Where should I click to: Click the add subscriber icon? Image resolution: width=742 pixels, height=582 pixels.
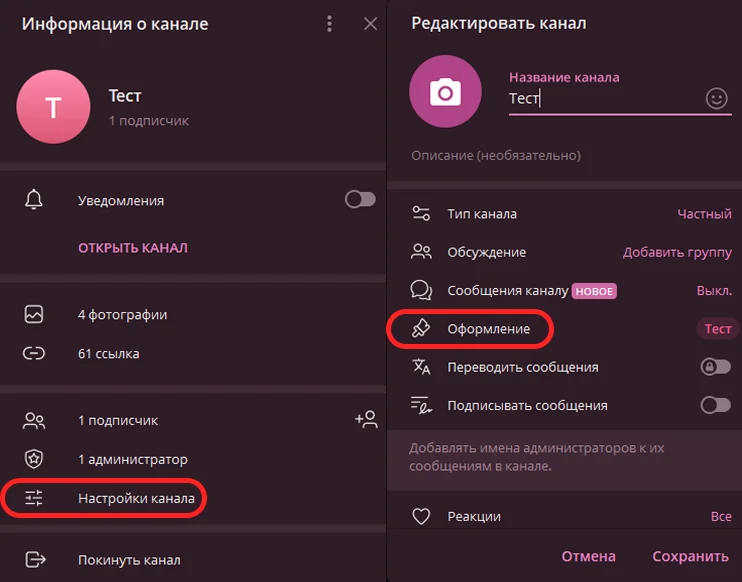pyautogui.click(x=365, y=420)
